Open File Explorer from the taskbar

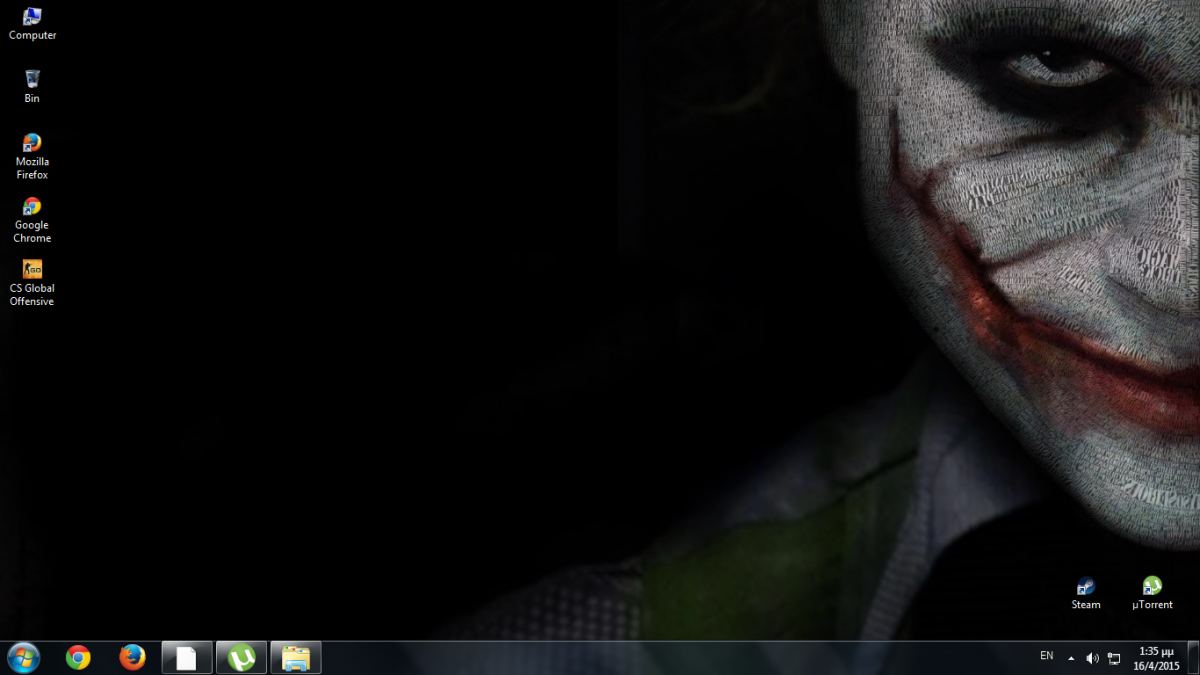[x=296, y=657]
